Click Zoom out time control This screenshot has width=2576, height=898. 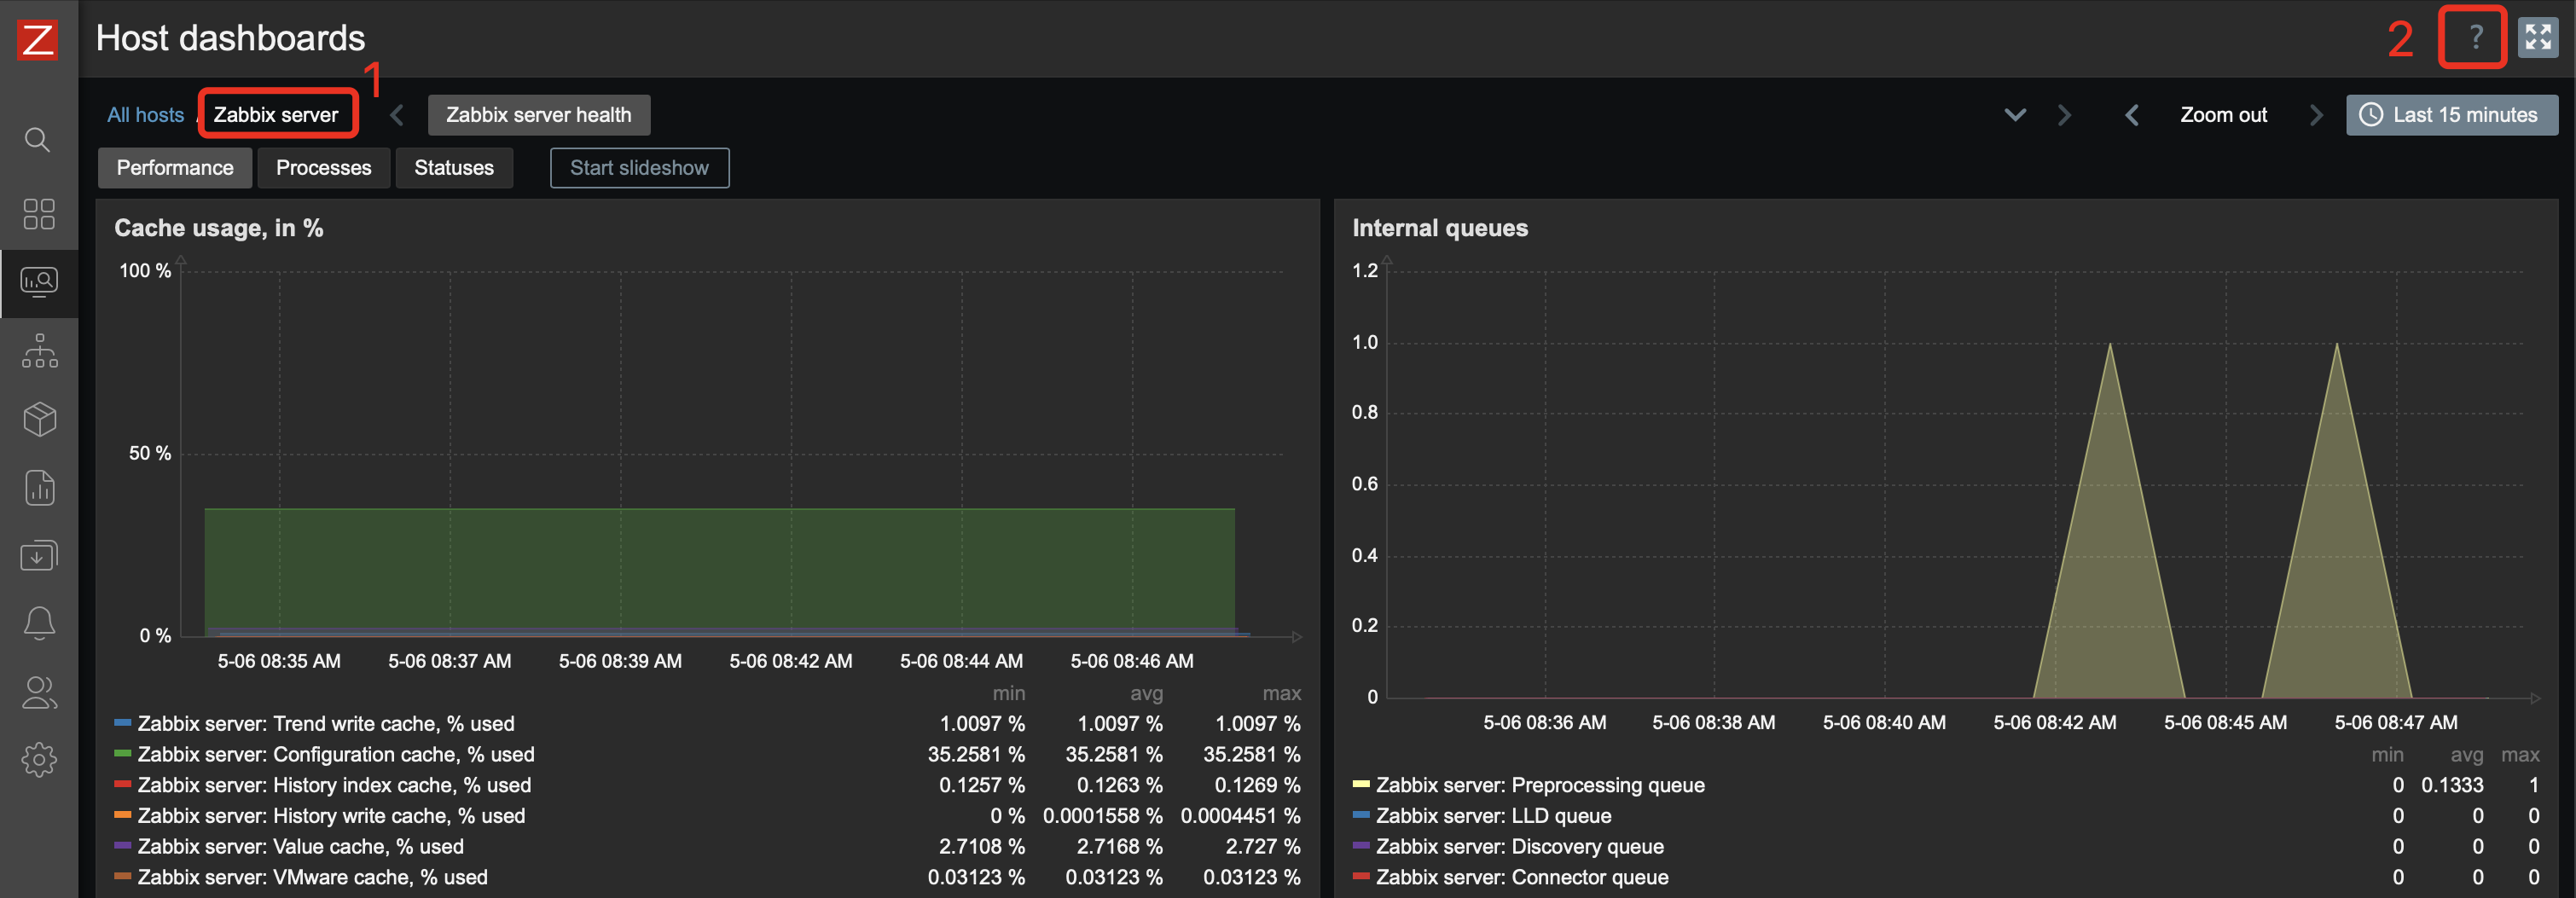tap(2223, 115)
